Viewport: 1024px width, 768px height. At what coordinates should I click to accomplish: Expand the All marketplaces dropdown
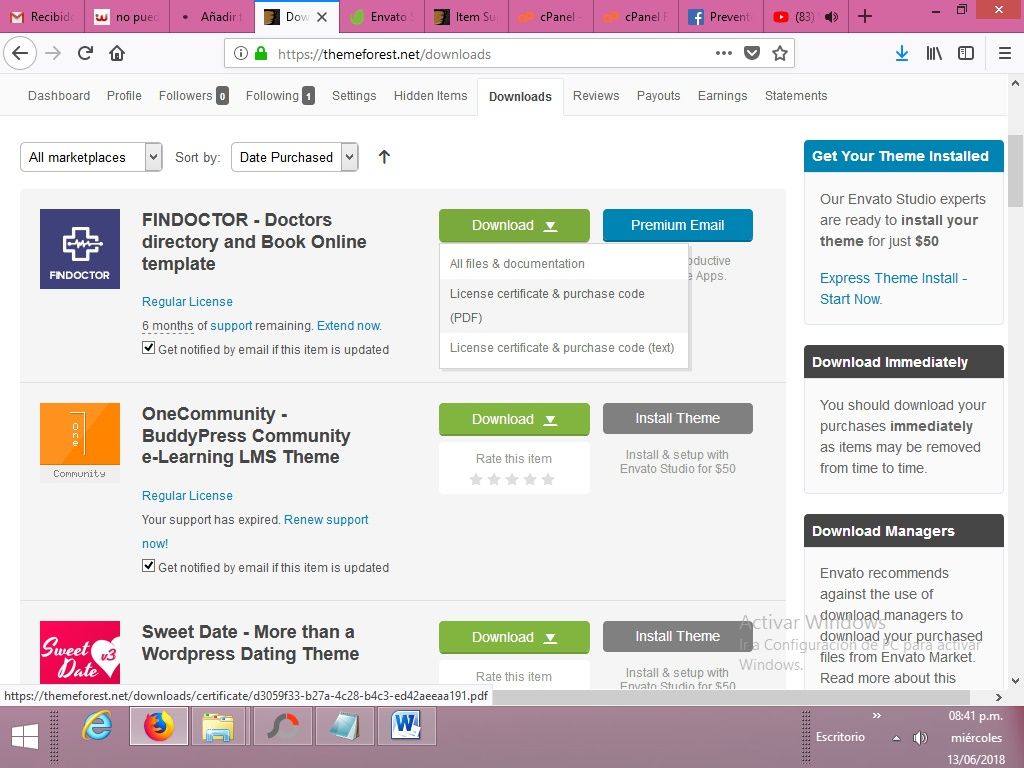91,157
